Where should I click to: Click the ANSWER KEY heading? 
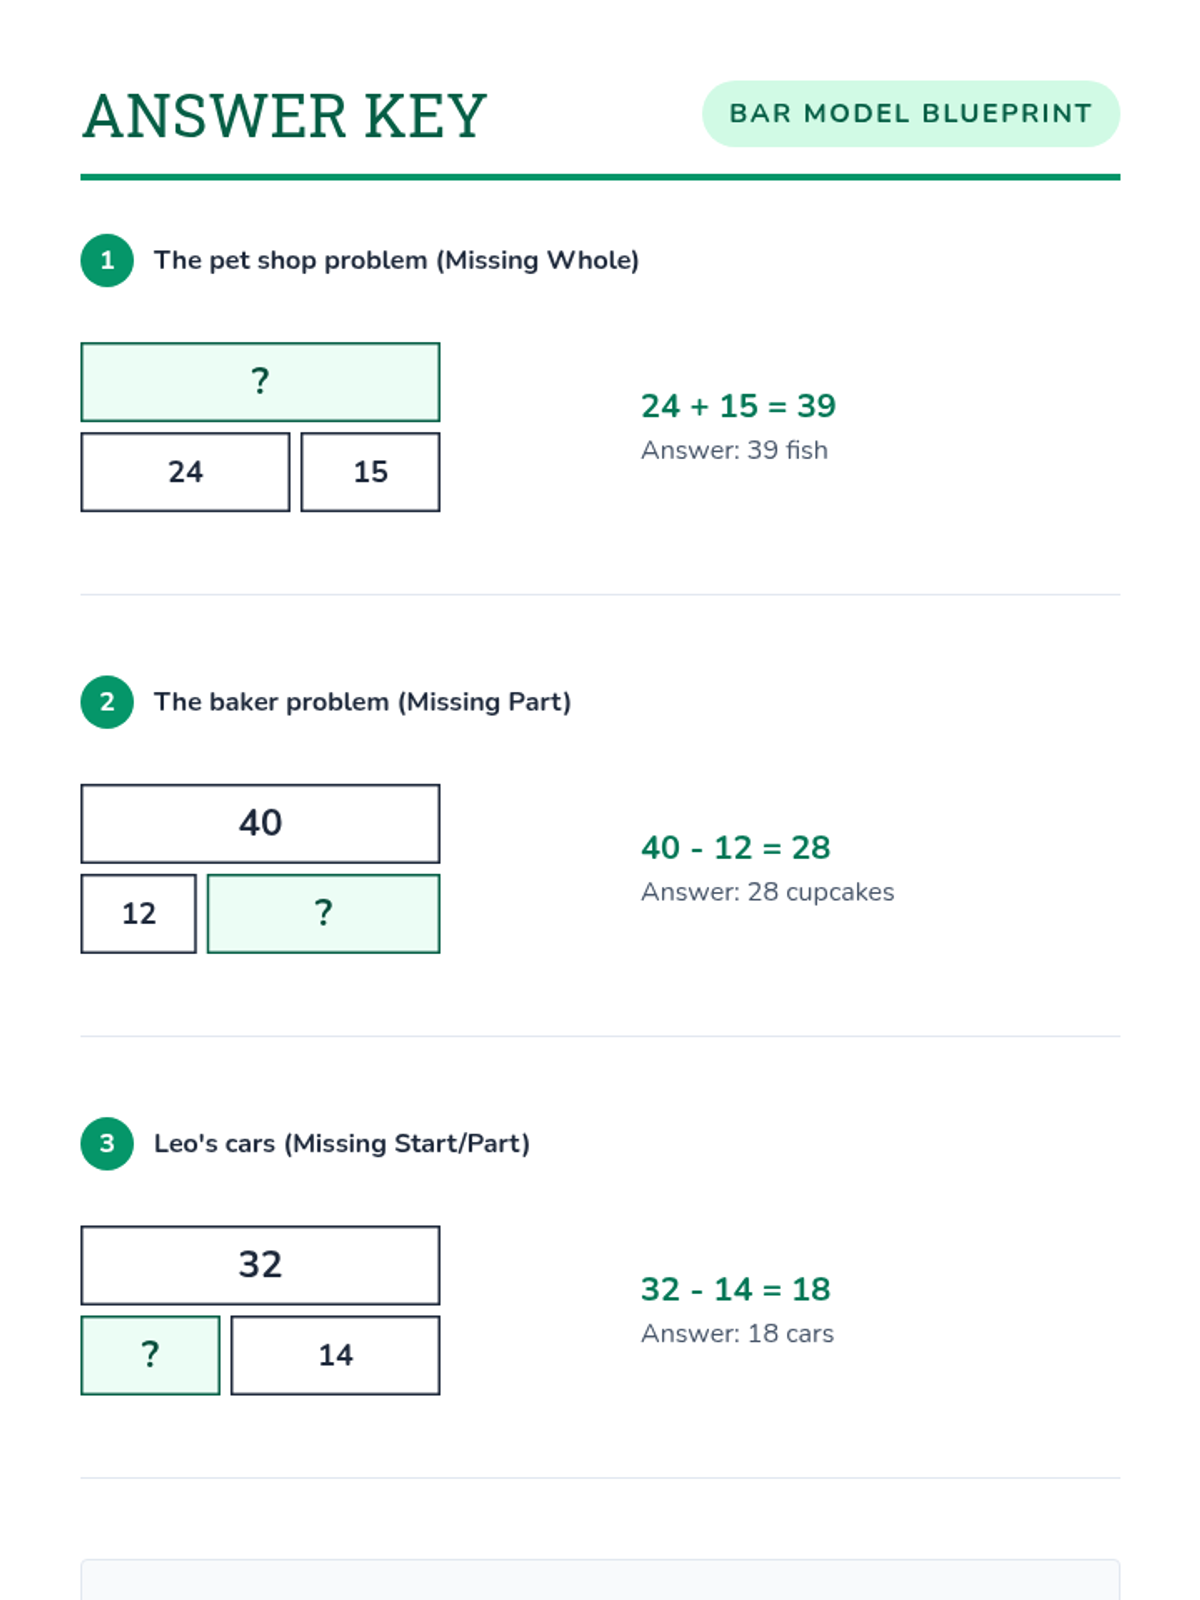(285, 116)
